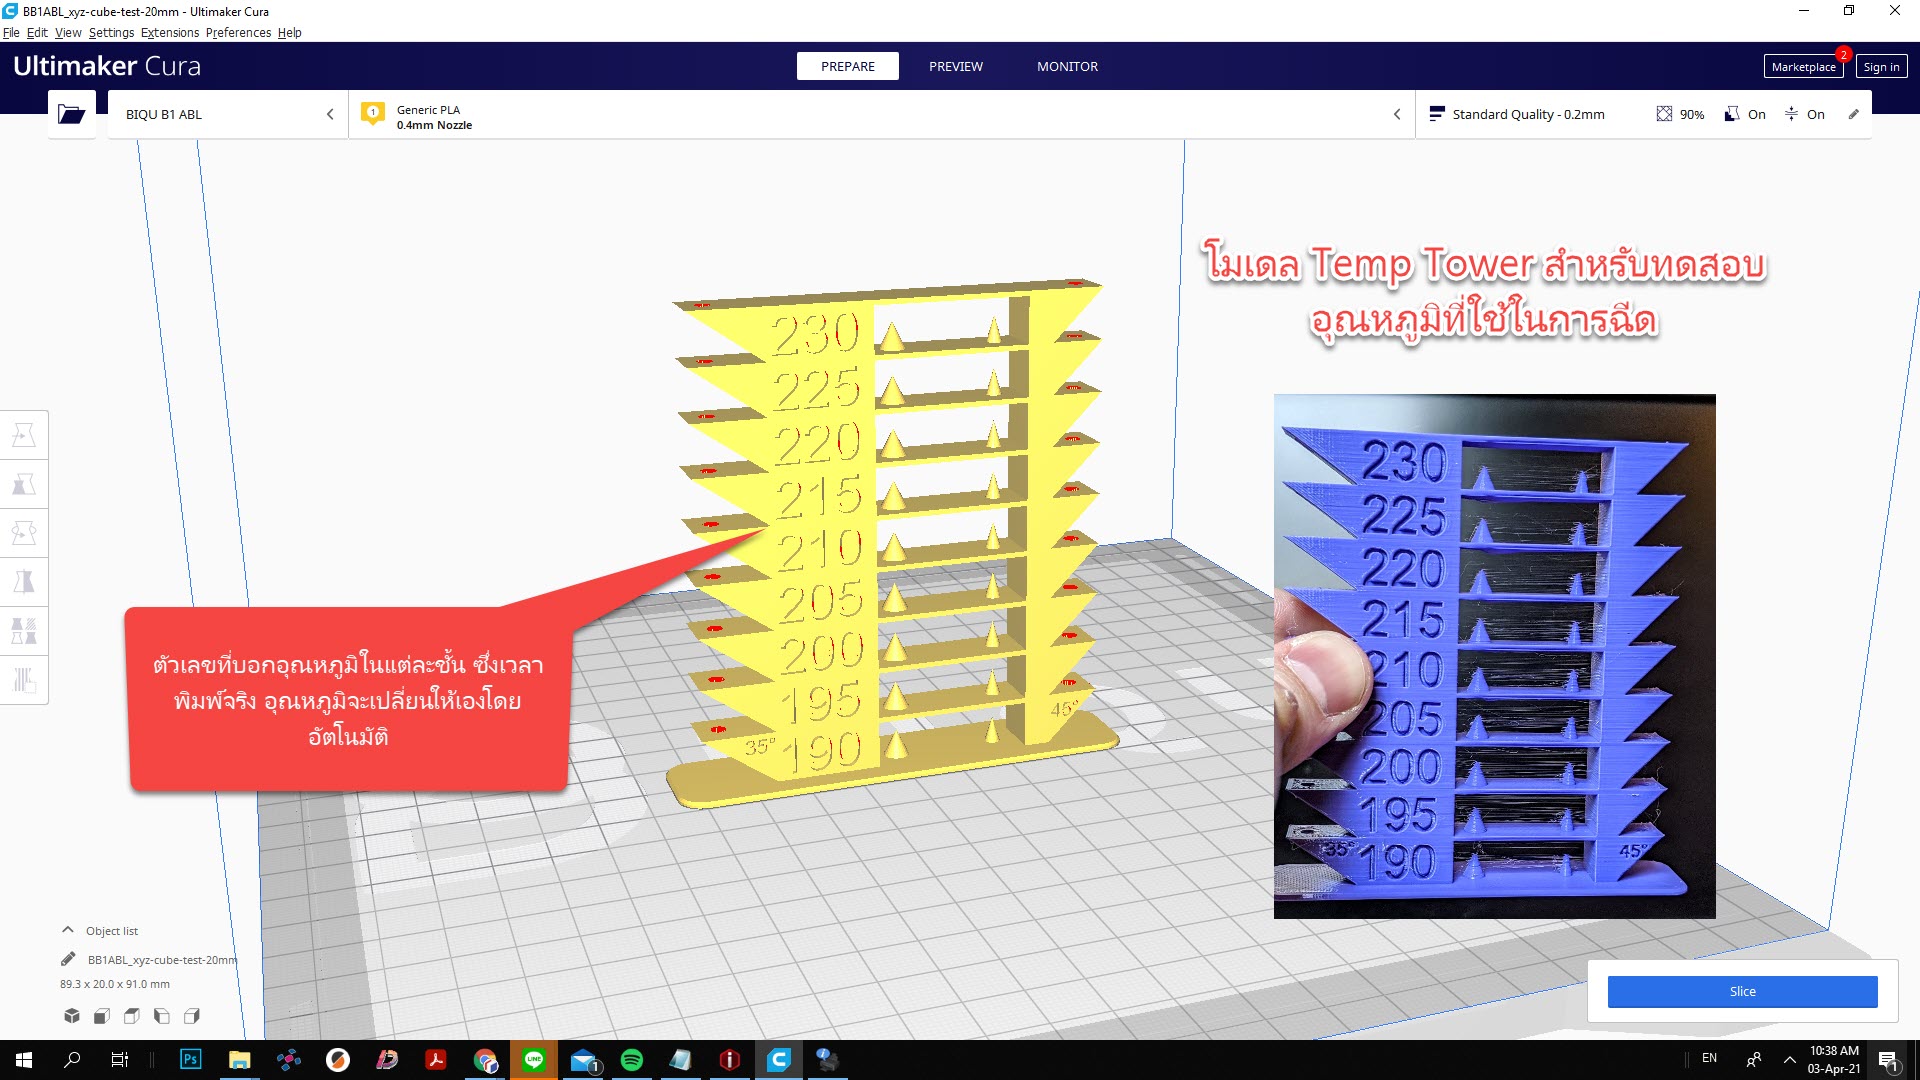Open Adobe Acrobat from taskbar
1920x1080 pixels.
coord(436,1060)
